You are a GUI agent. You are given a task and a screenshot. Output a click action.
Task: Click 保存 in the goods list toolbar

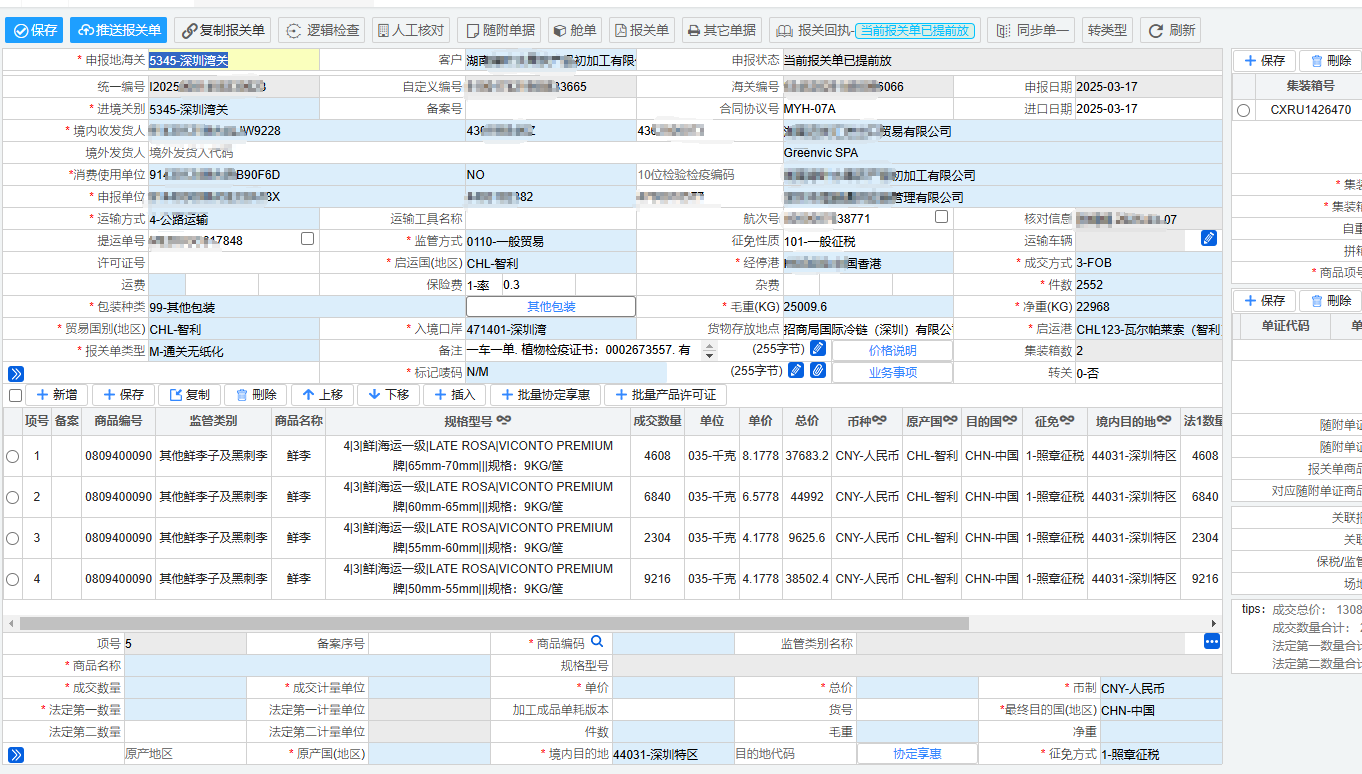pos(124,395)
